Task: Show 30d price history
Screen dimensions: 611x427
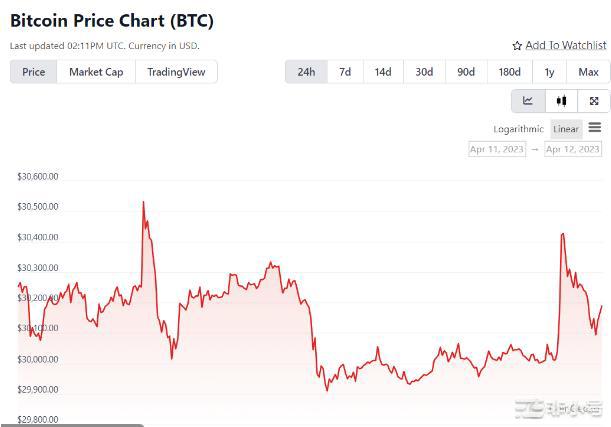Action: click(x=425, y=72)
